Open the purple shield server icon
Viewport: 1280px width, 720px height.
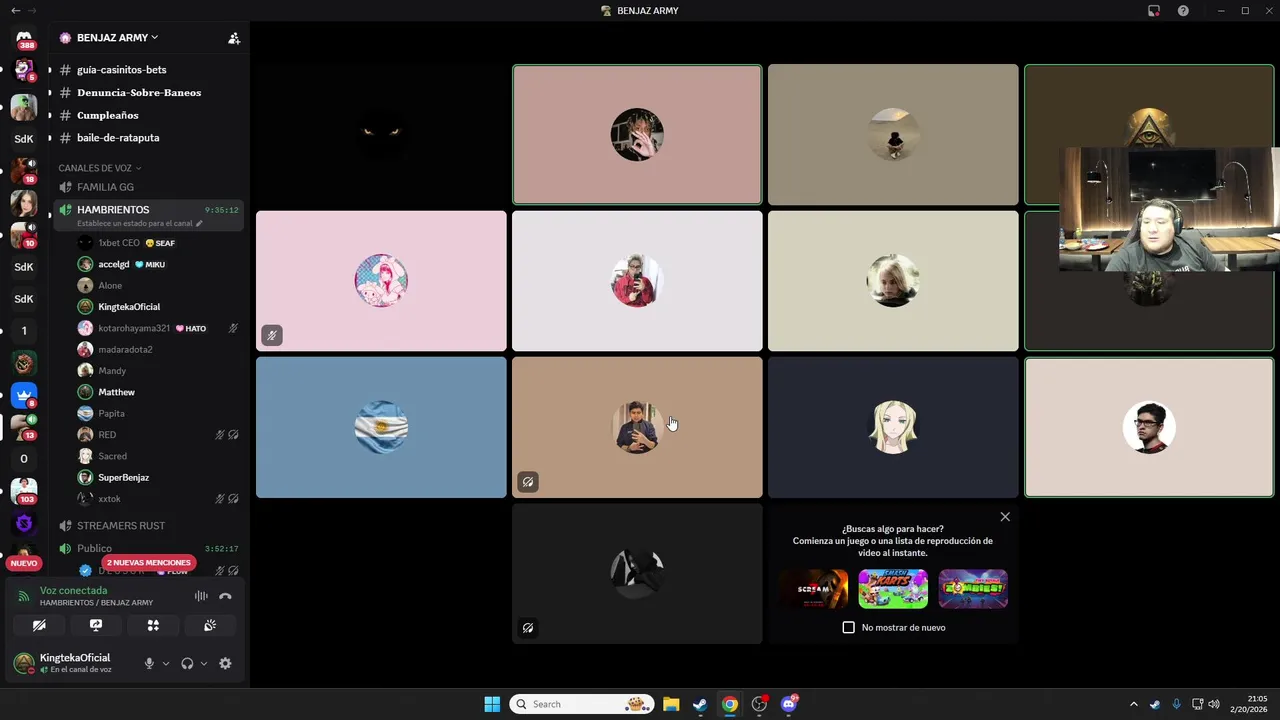[24, 523]
